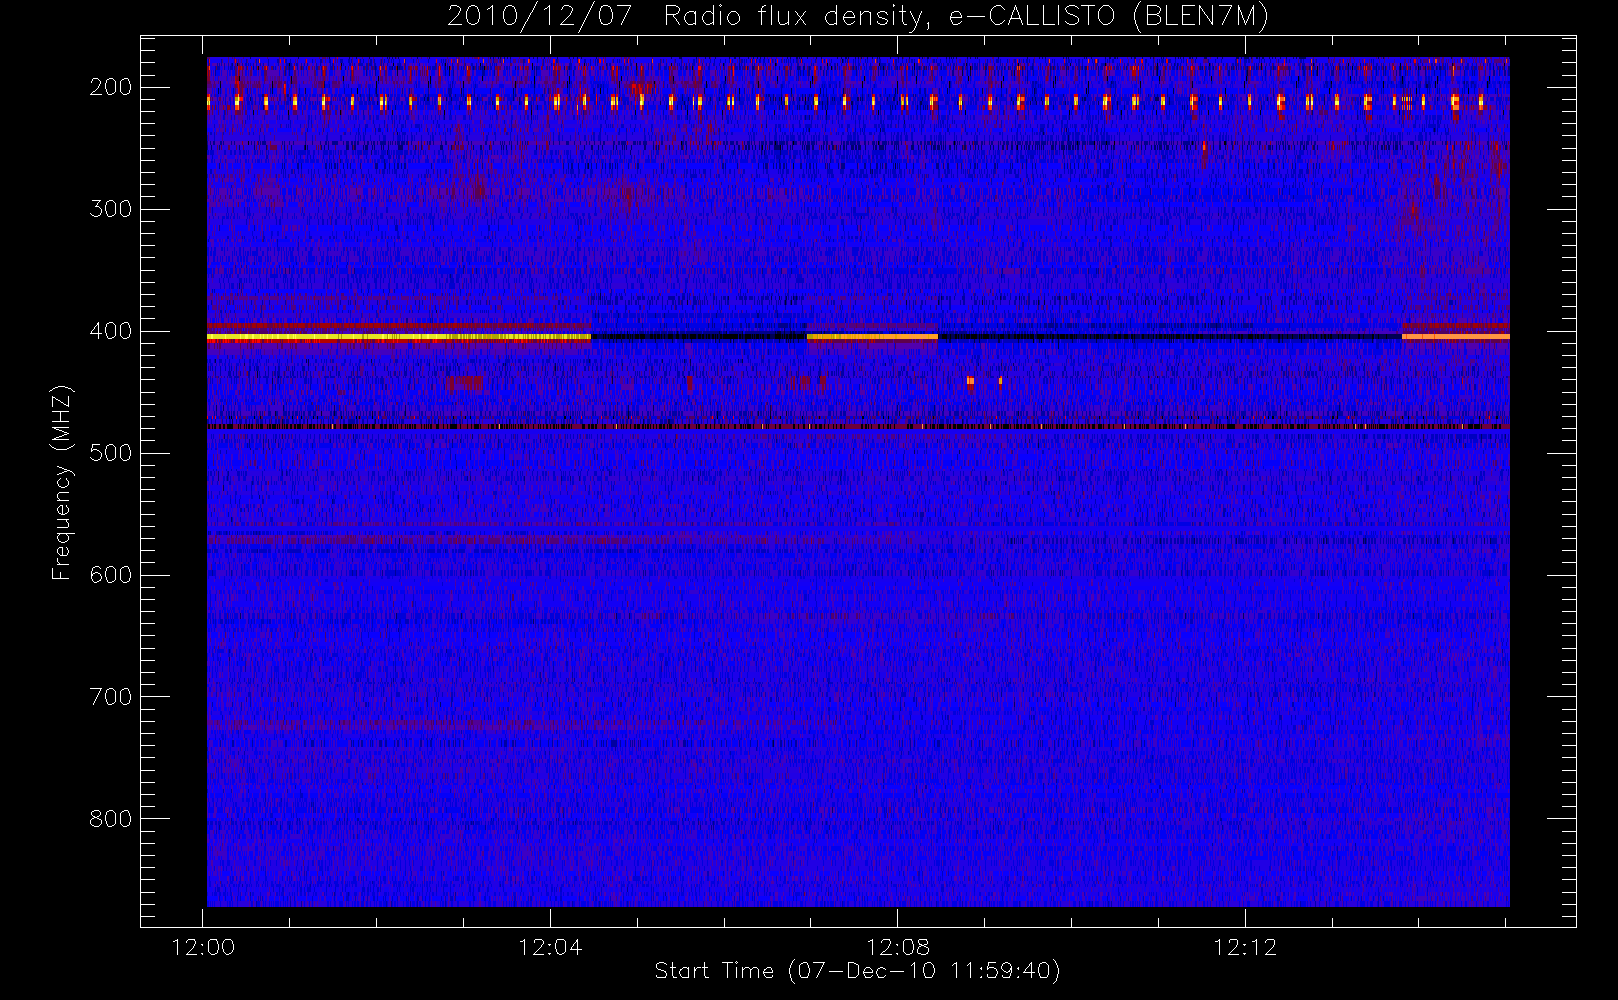Click the 400 frequency tick label
This screenshot has height=1000, width=1618.
pyautogui.click(x=110, y=331)
